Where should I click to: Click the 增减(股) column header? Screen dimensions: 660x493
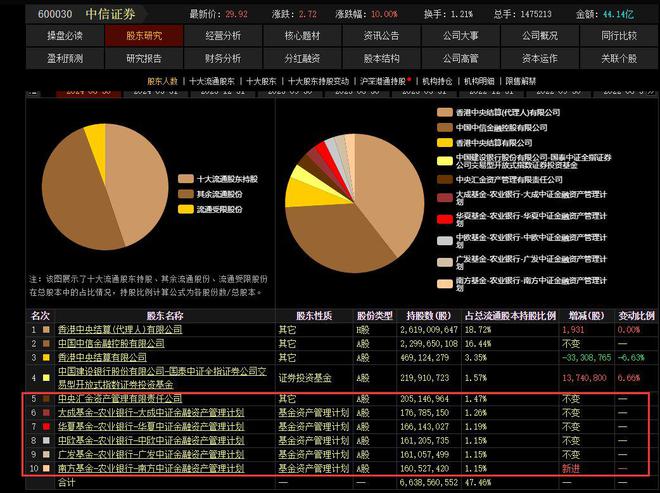586,316
